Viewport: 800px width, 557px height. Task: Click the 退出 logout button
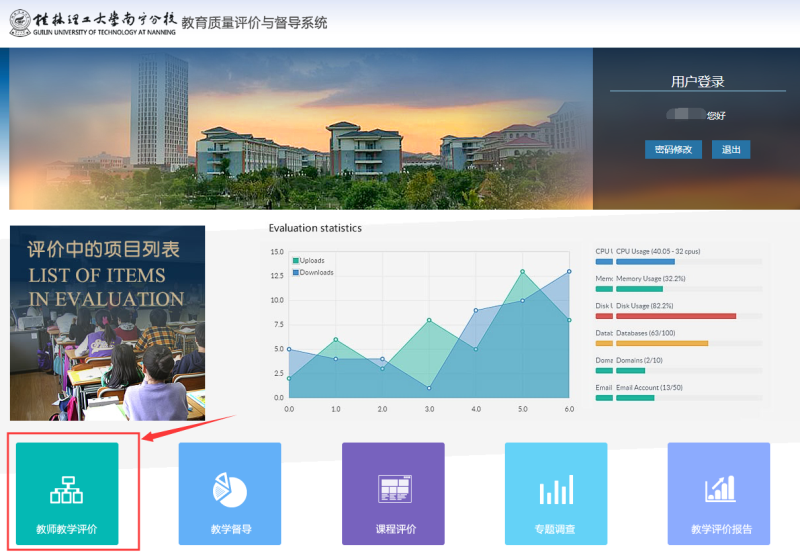(731, 150)
